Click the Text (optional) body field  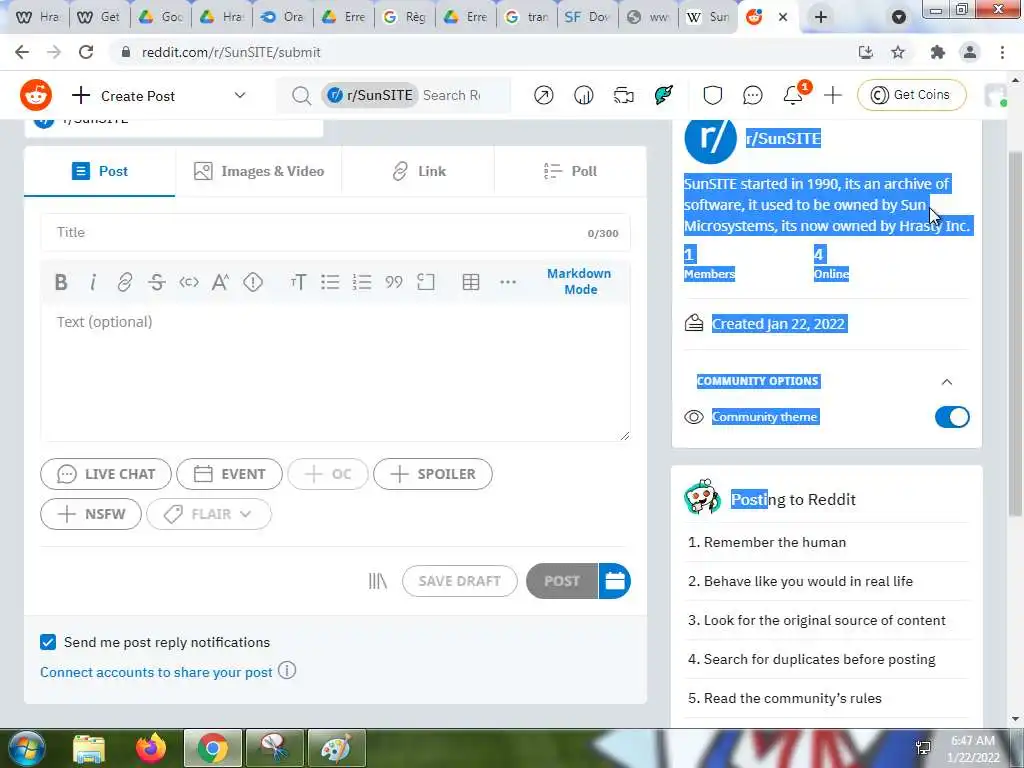335,374
